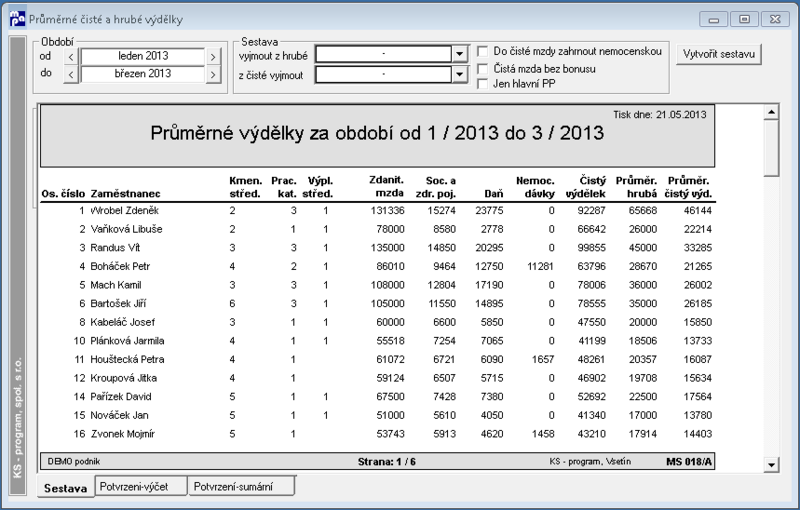Click the 'Zdanit. mzda' column header
This screenshot has width=800, height=510.
click(387, 187)
